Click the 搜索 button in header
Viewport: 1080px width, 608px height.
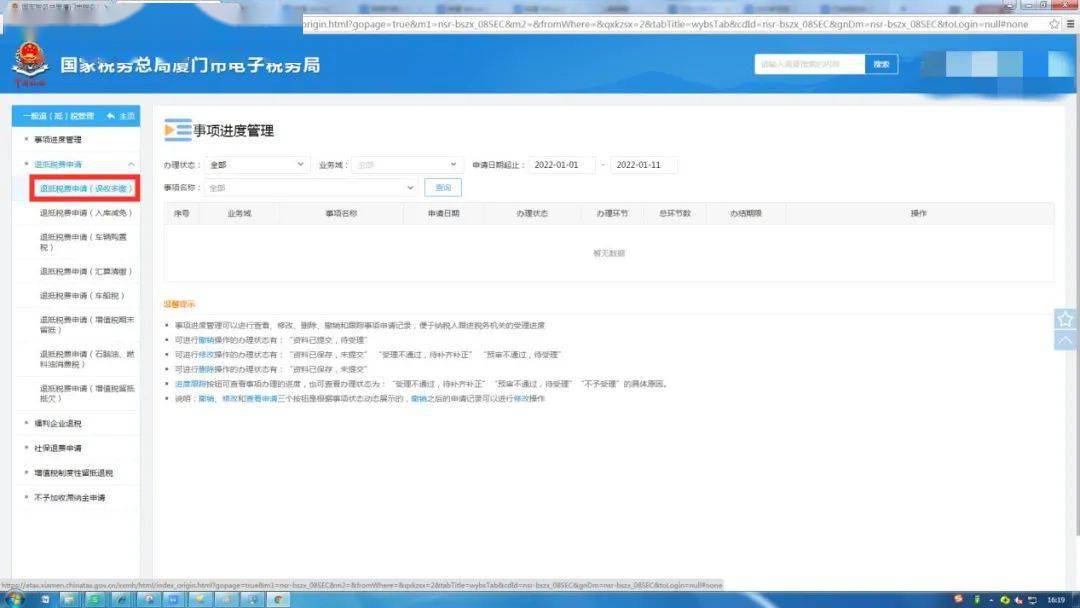click(881, 64)
